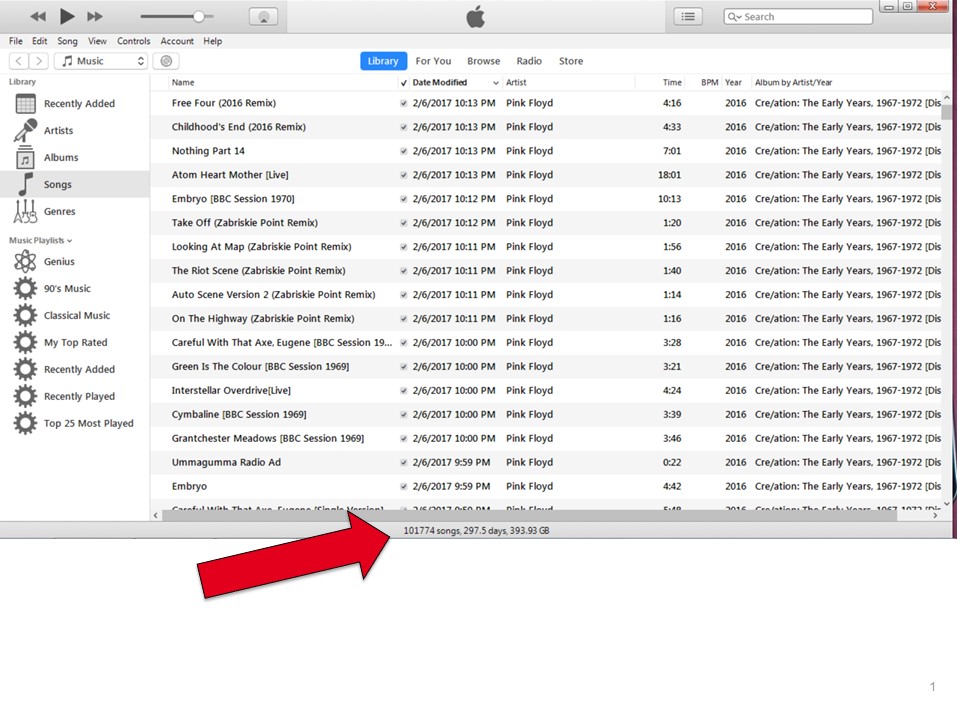960x720 pixels.
Task: Click the Genius atom icon
Action: pos(25,261)
